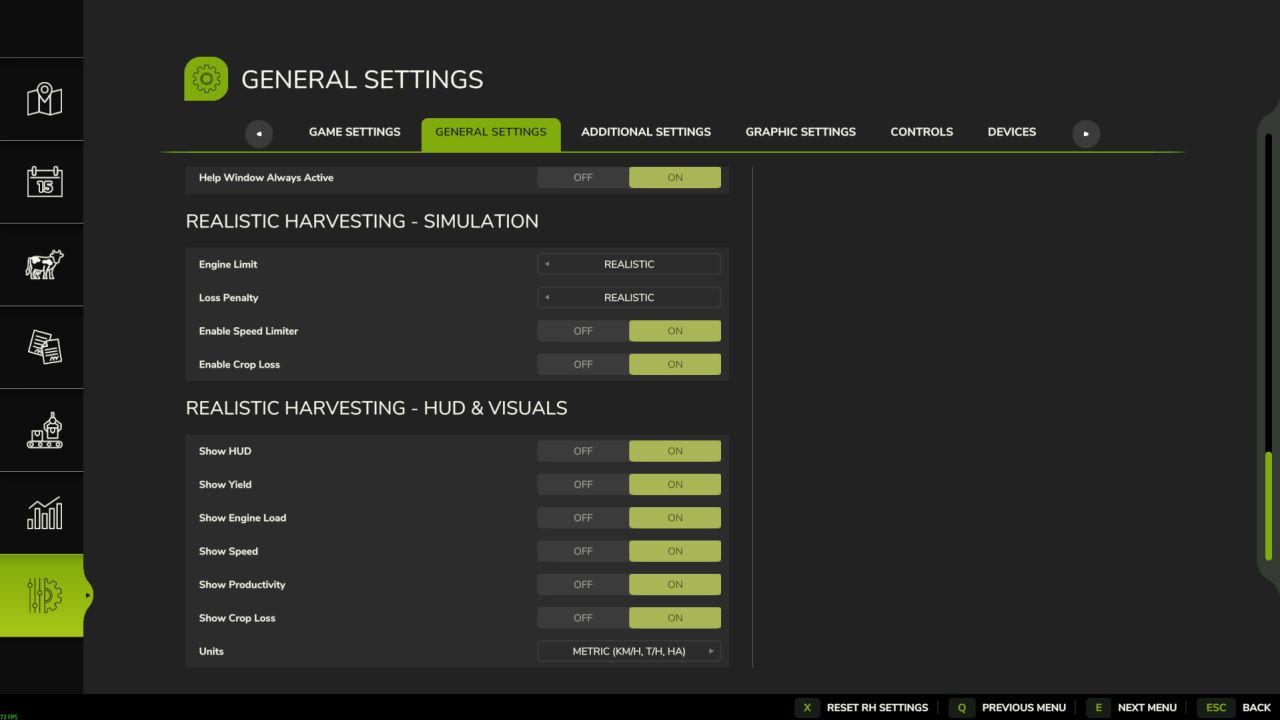Image resolution: width=1280 pixels, height=720 pixels.
Task: Turn off Help Window Always Active
Action: [583, 177]
